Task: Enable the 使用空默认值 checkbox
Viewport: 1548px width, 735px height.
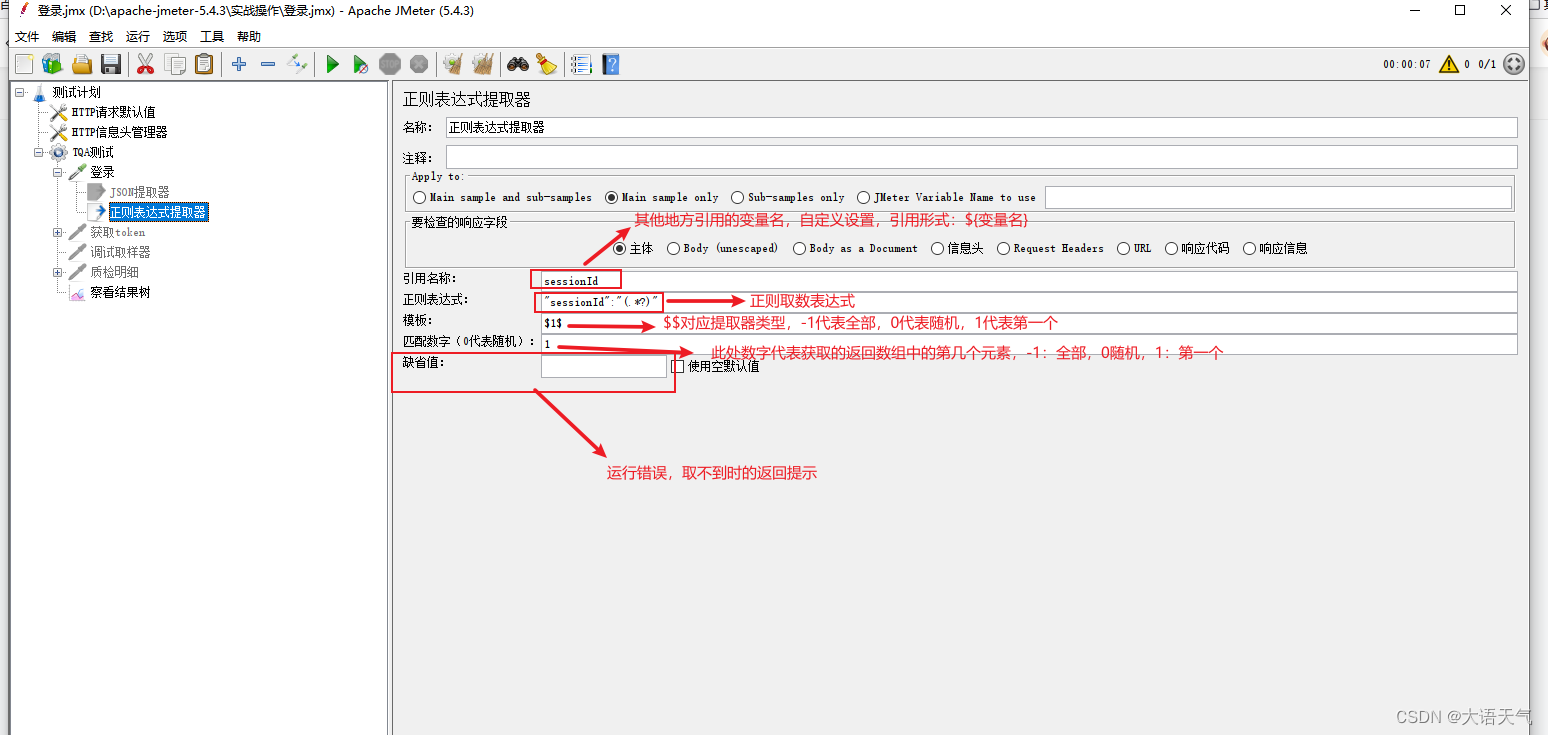Action: click(676, 365)
